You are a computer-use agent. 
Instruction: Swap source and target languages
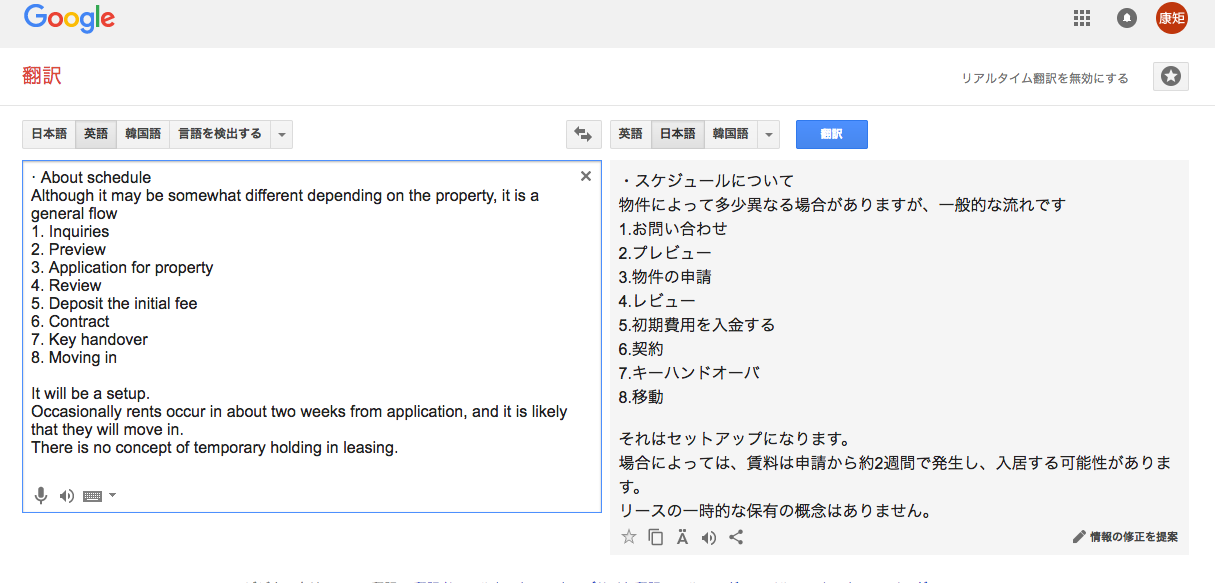coord(584,134)
